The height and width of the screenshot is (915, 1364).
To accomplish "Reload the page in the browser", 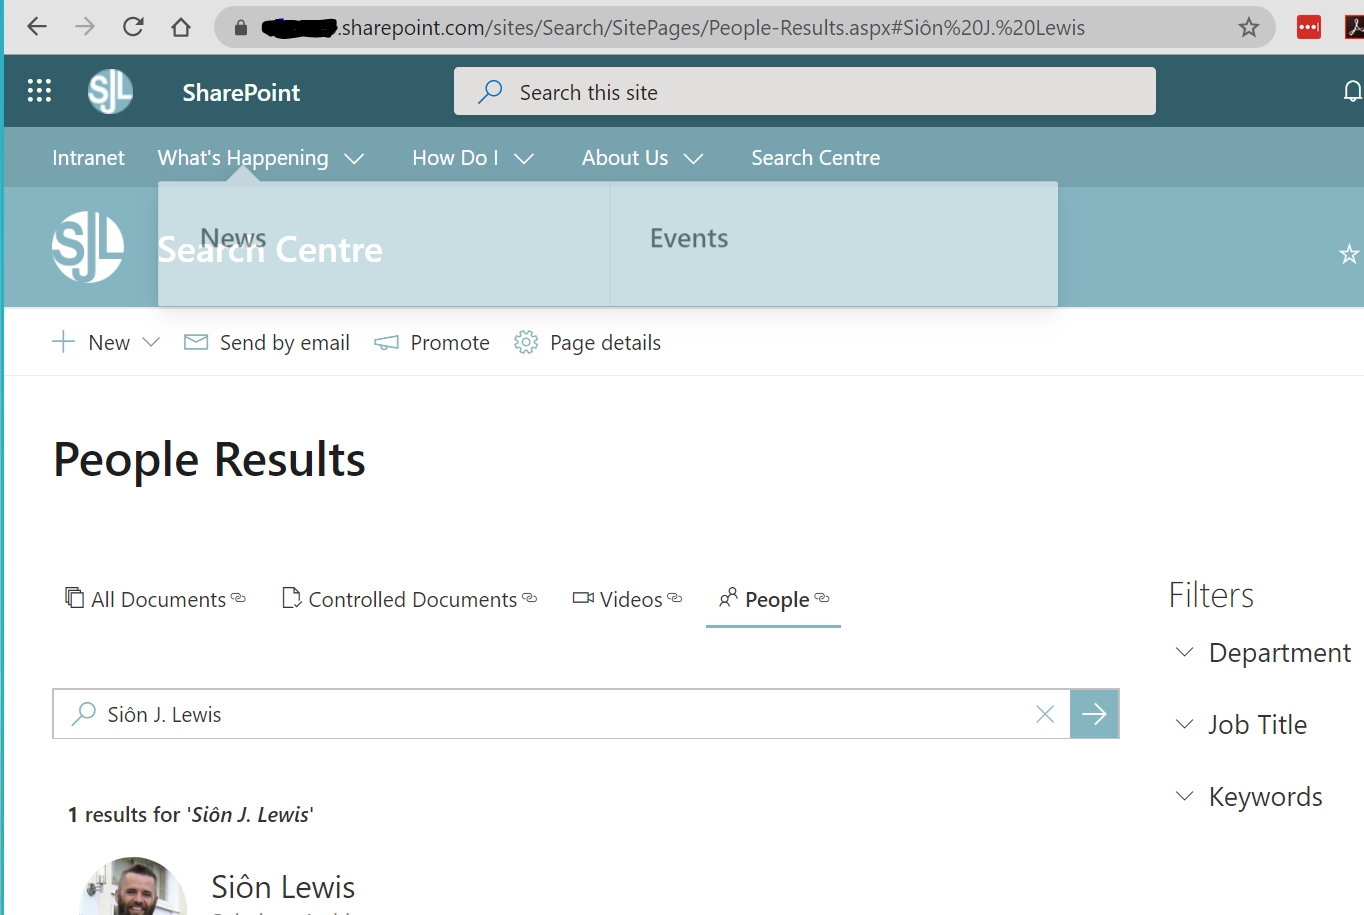I will point(133,27).
